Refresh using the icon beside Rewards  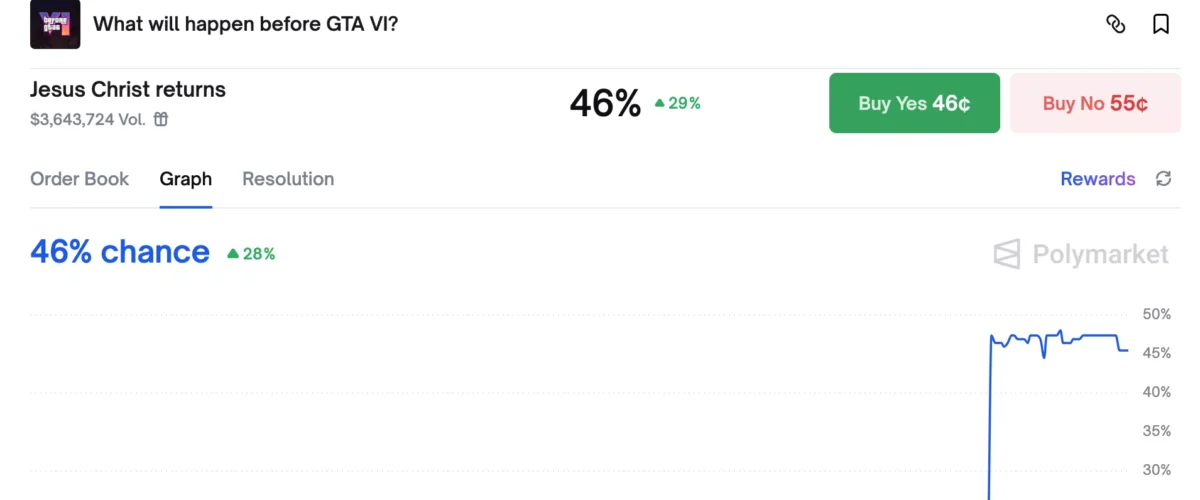[1163, 179]
